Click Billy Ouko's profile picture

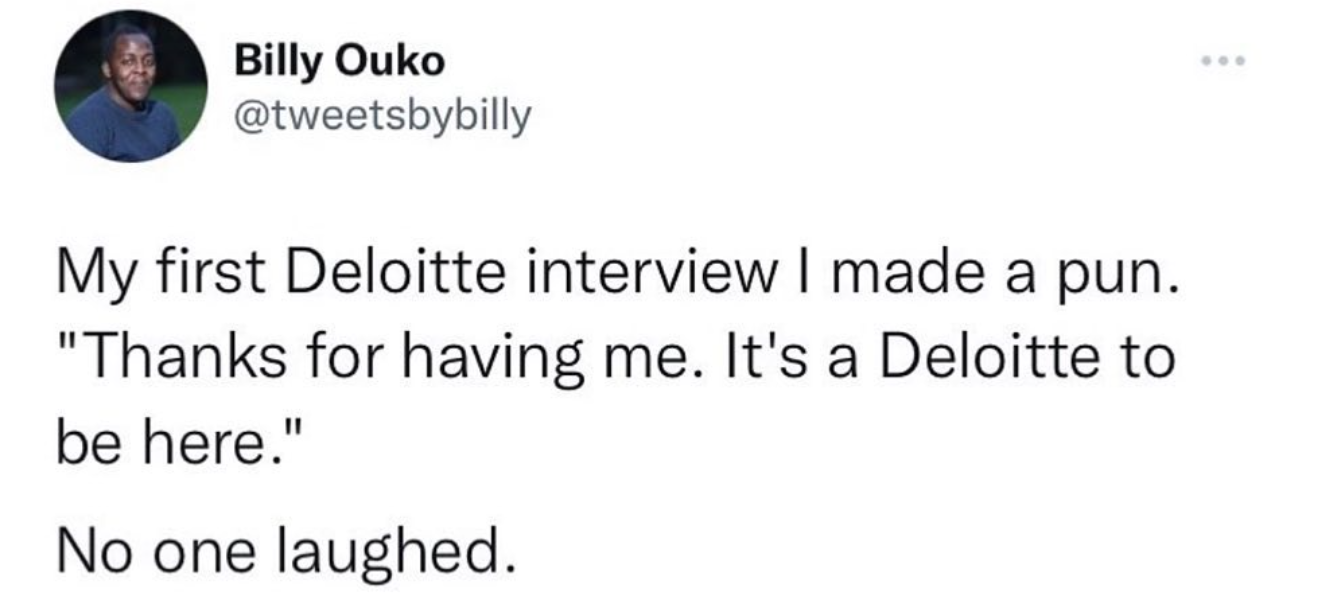tap(129, 86)
